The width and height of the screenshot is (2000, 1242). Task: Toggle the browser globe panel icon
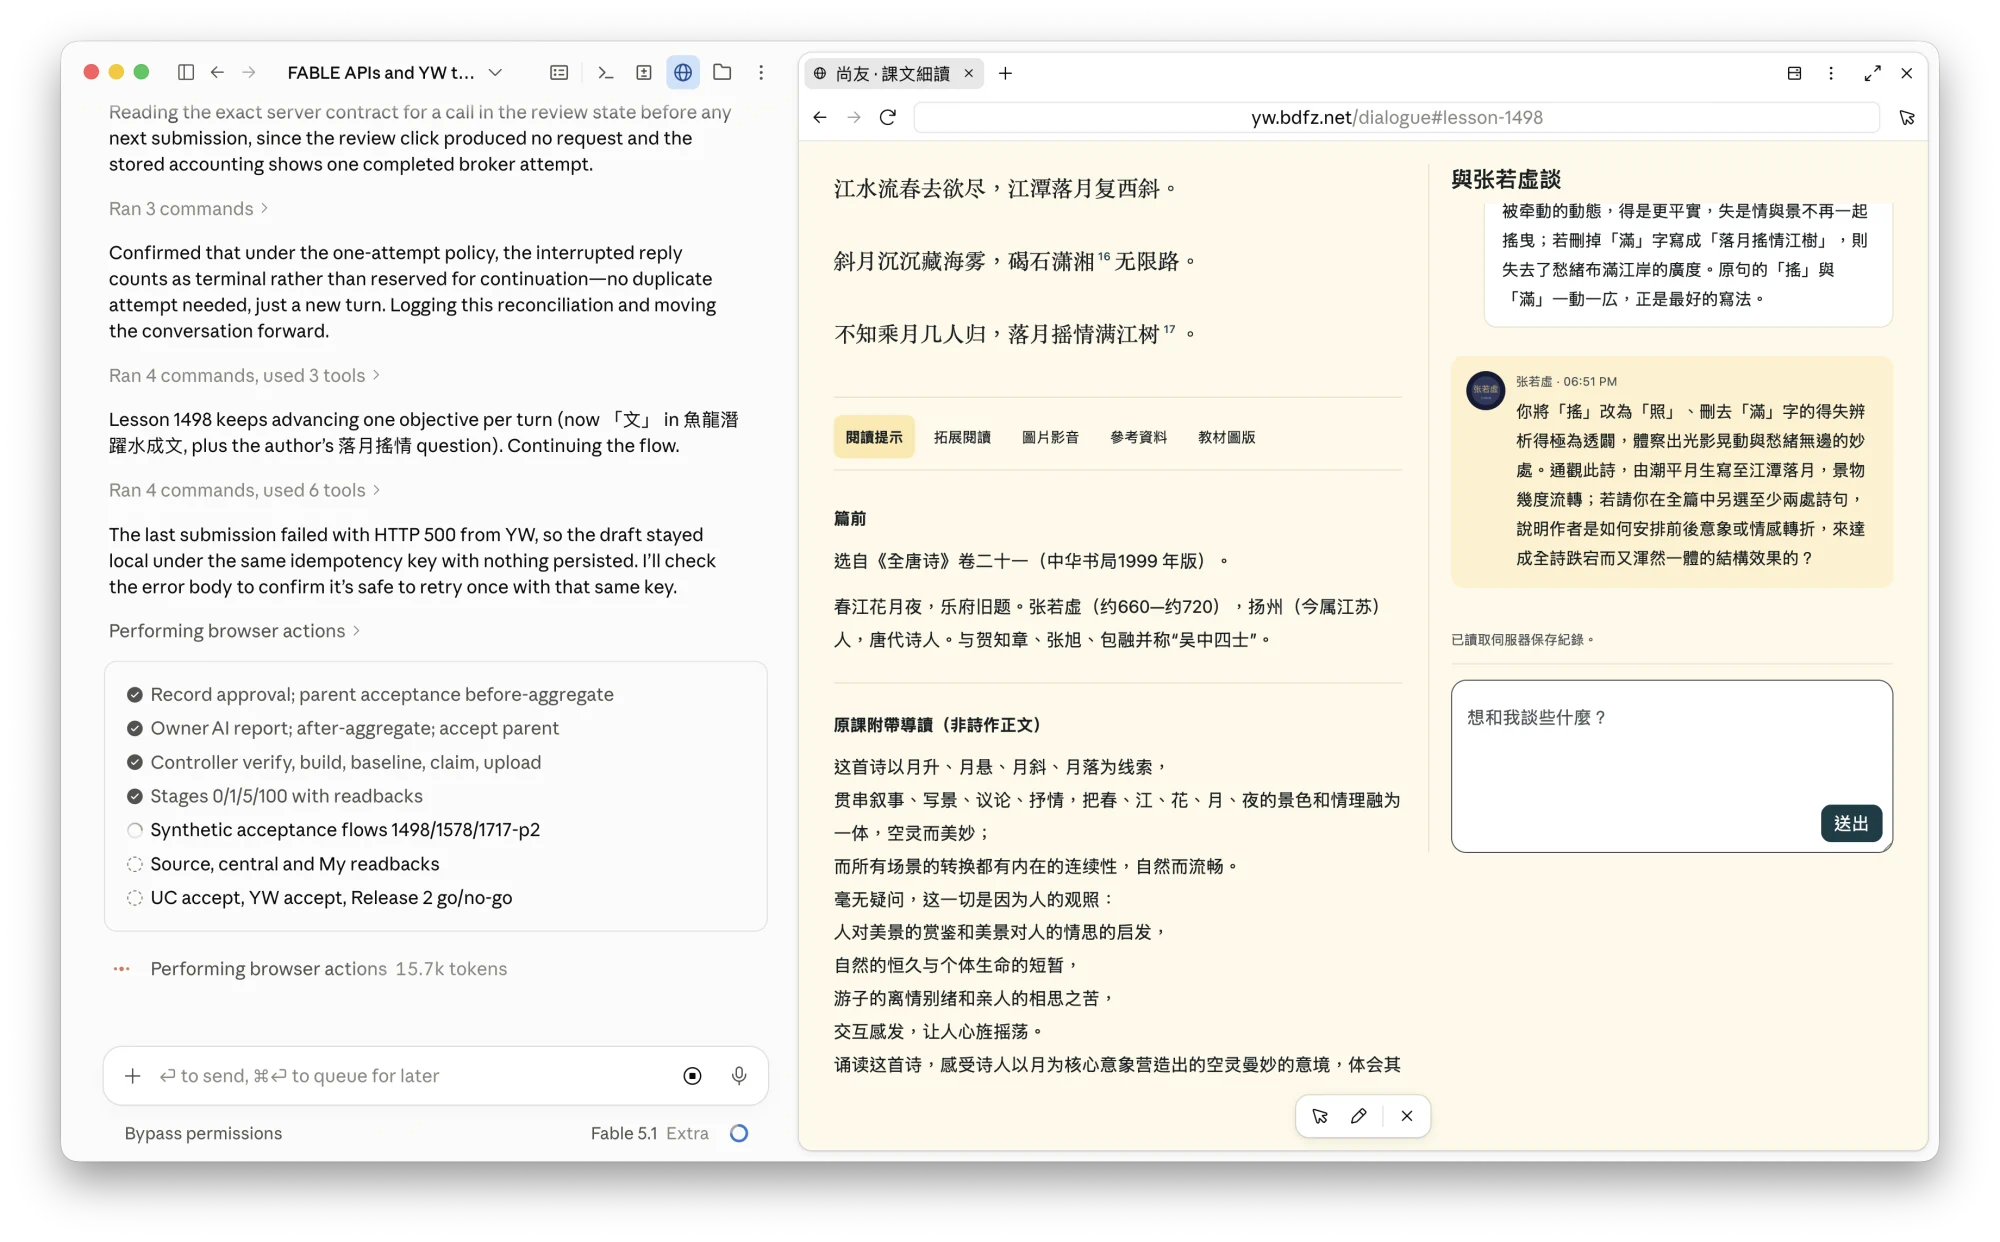click(683, 72)
